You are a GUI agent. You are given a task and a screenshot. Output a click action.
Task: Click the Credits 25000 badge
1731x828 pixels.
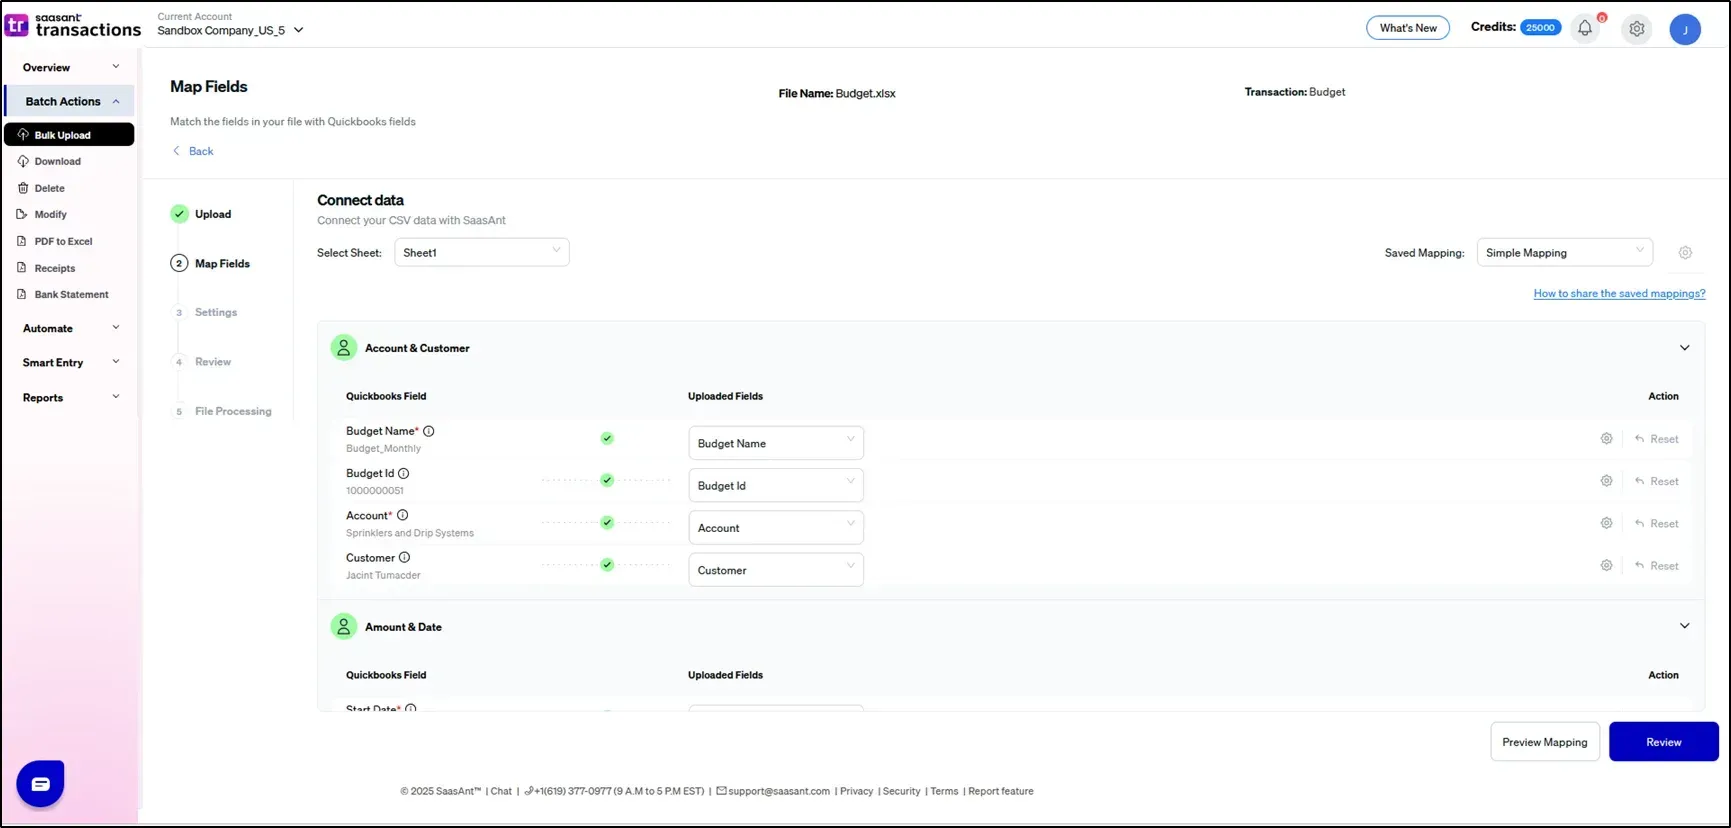click(1540, 27)
